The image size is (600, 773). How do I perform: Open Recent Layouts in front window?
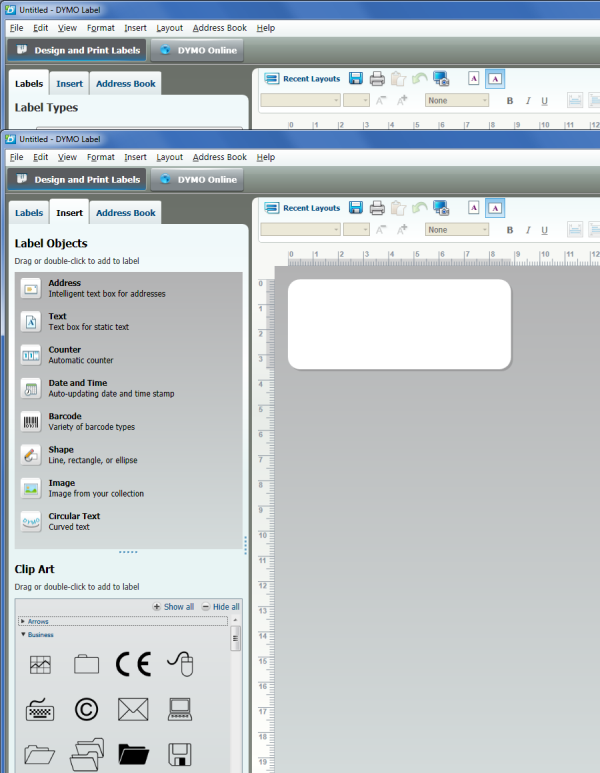click(x=302, y=208)
